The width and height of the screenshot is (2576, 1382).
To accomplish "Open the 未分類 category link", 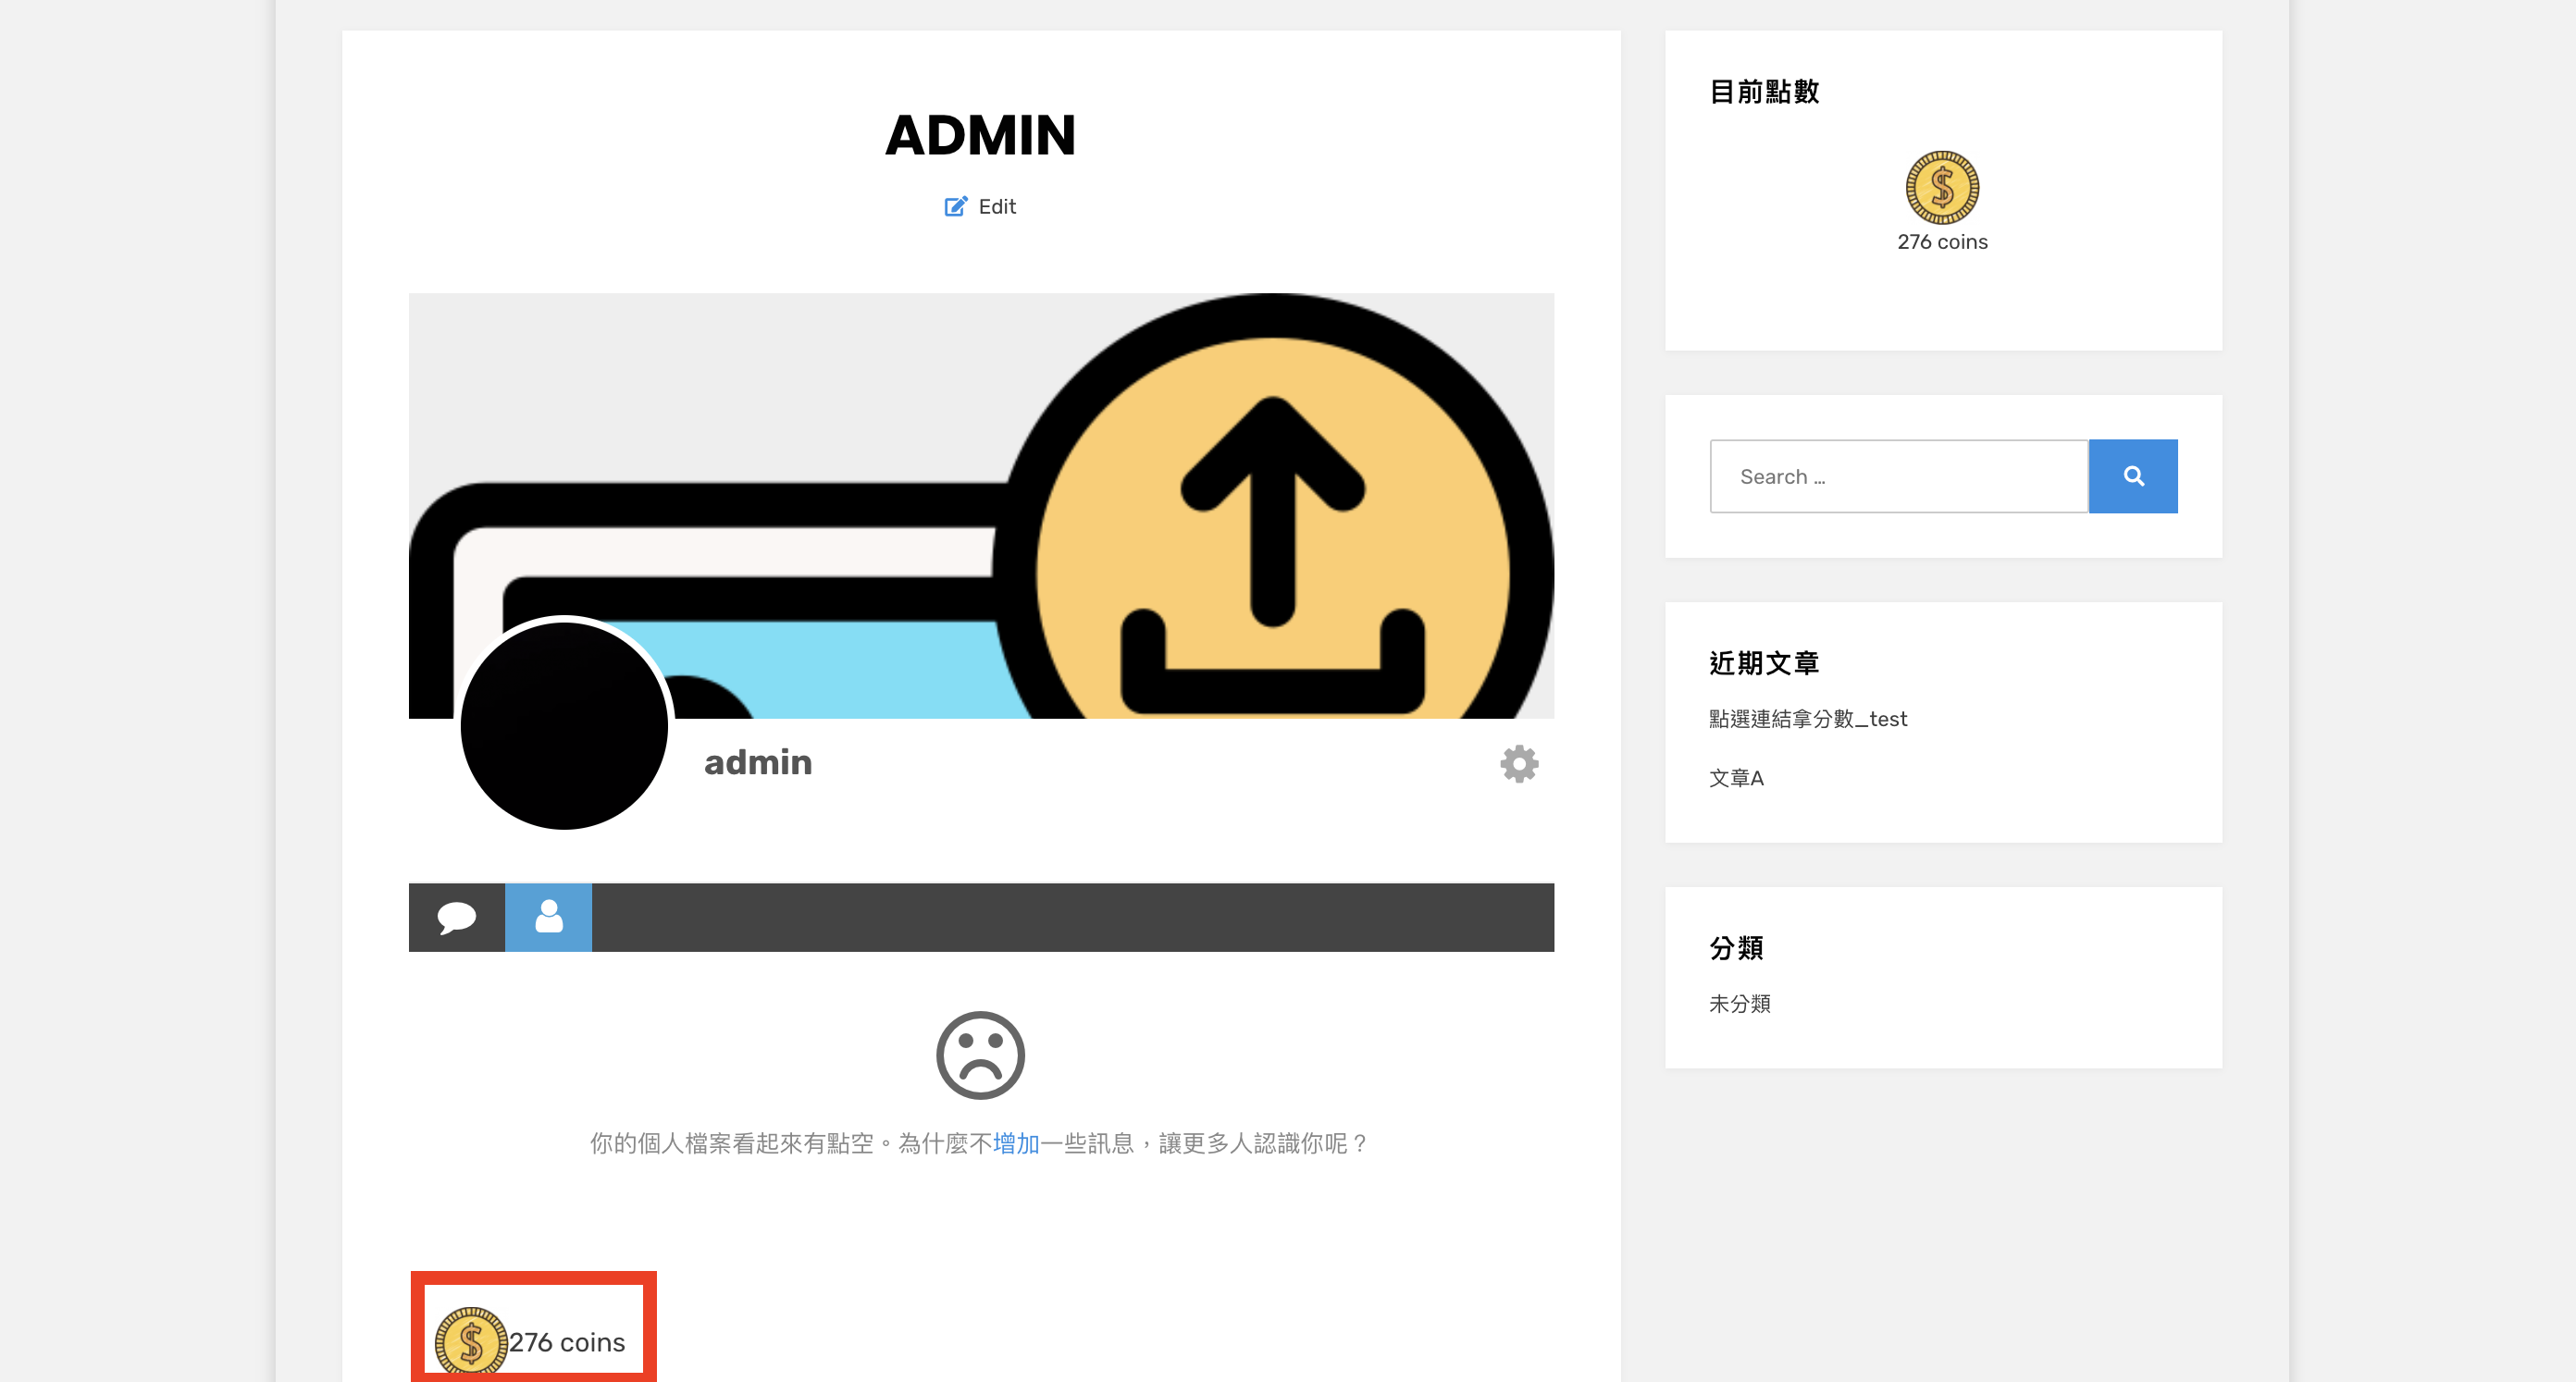I will tap(1740, 1003).
